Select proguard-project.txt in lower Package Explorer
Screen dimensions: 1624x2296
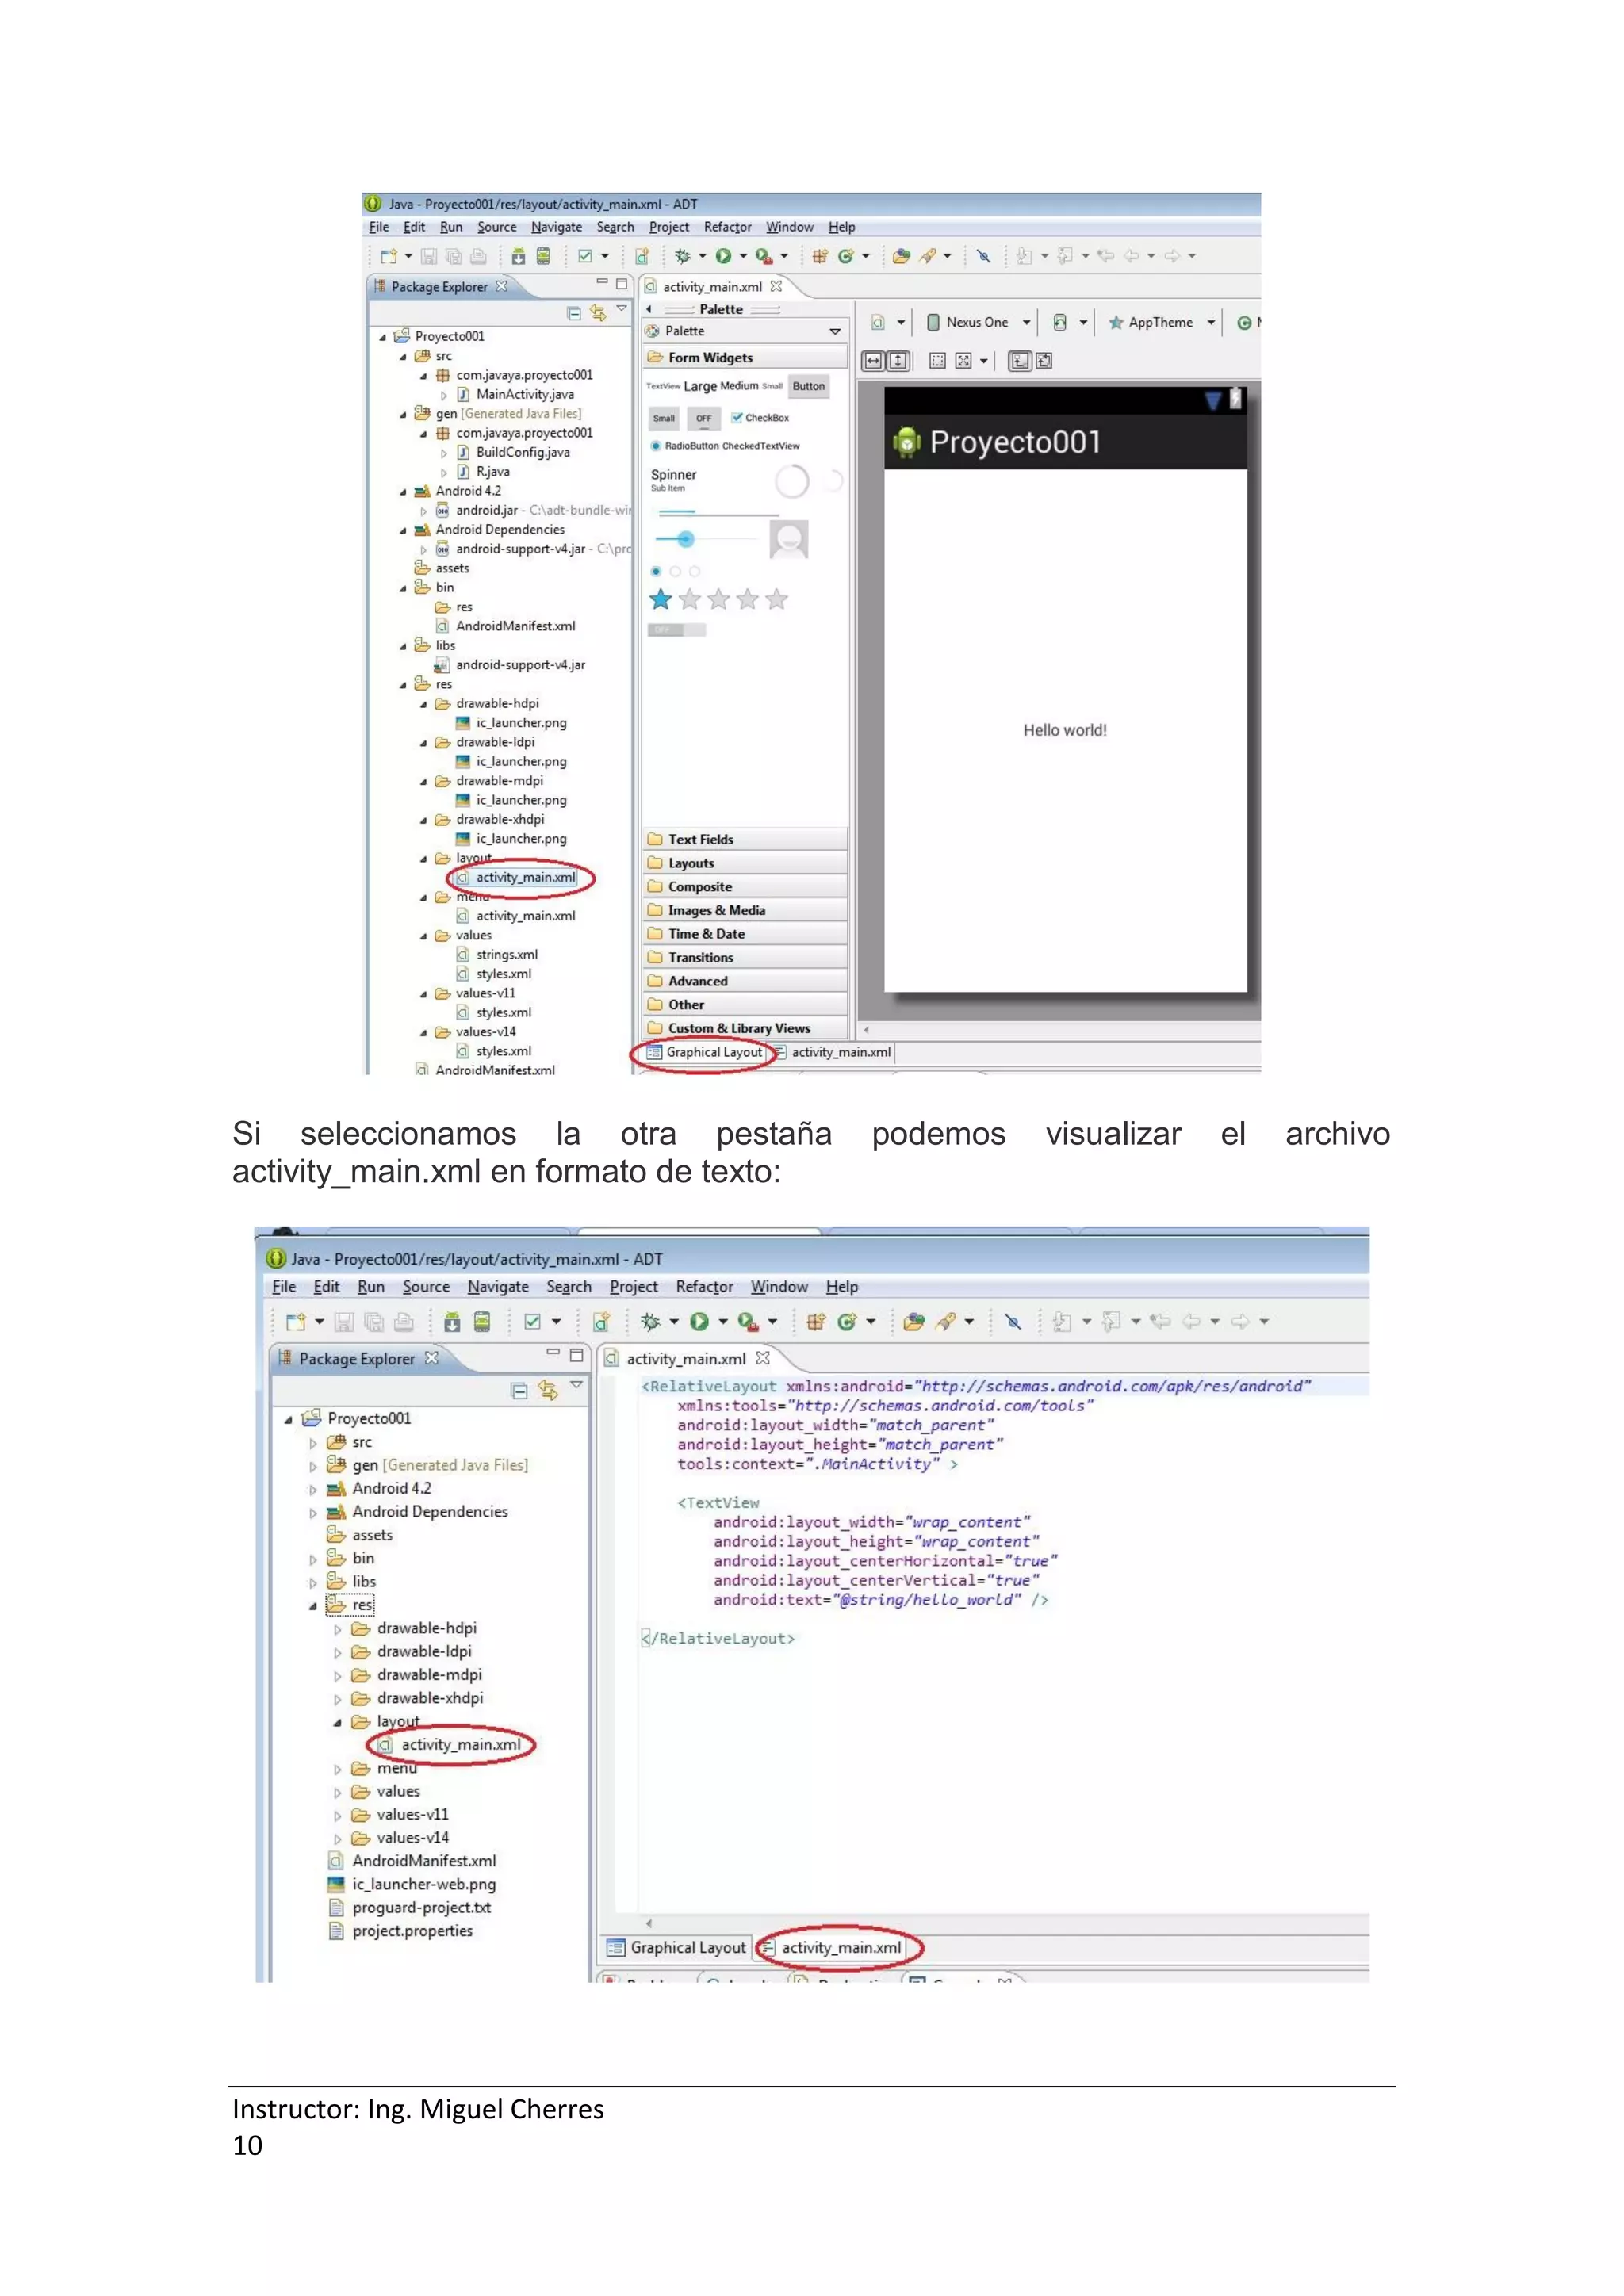point(421,1909)
